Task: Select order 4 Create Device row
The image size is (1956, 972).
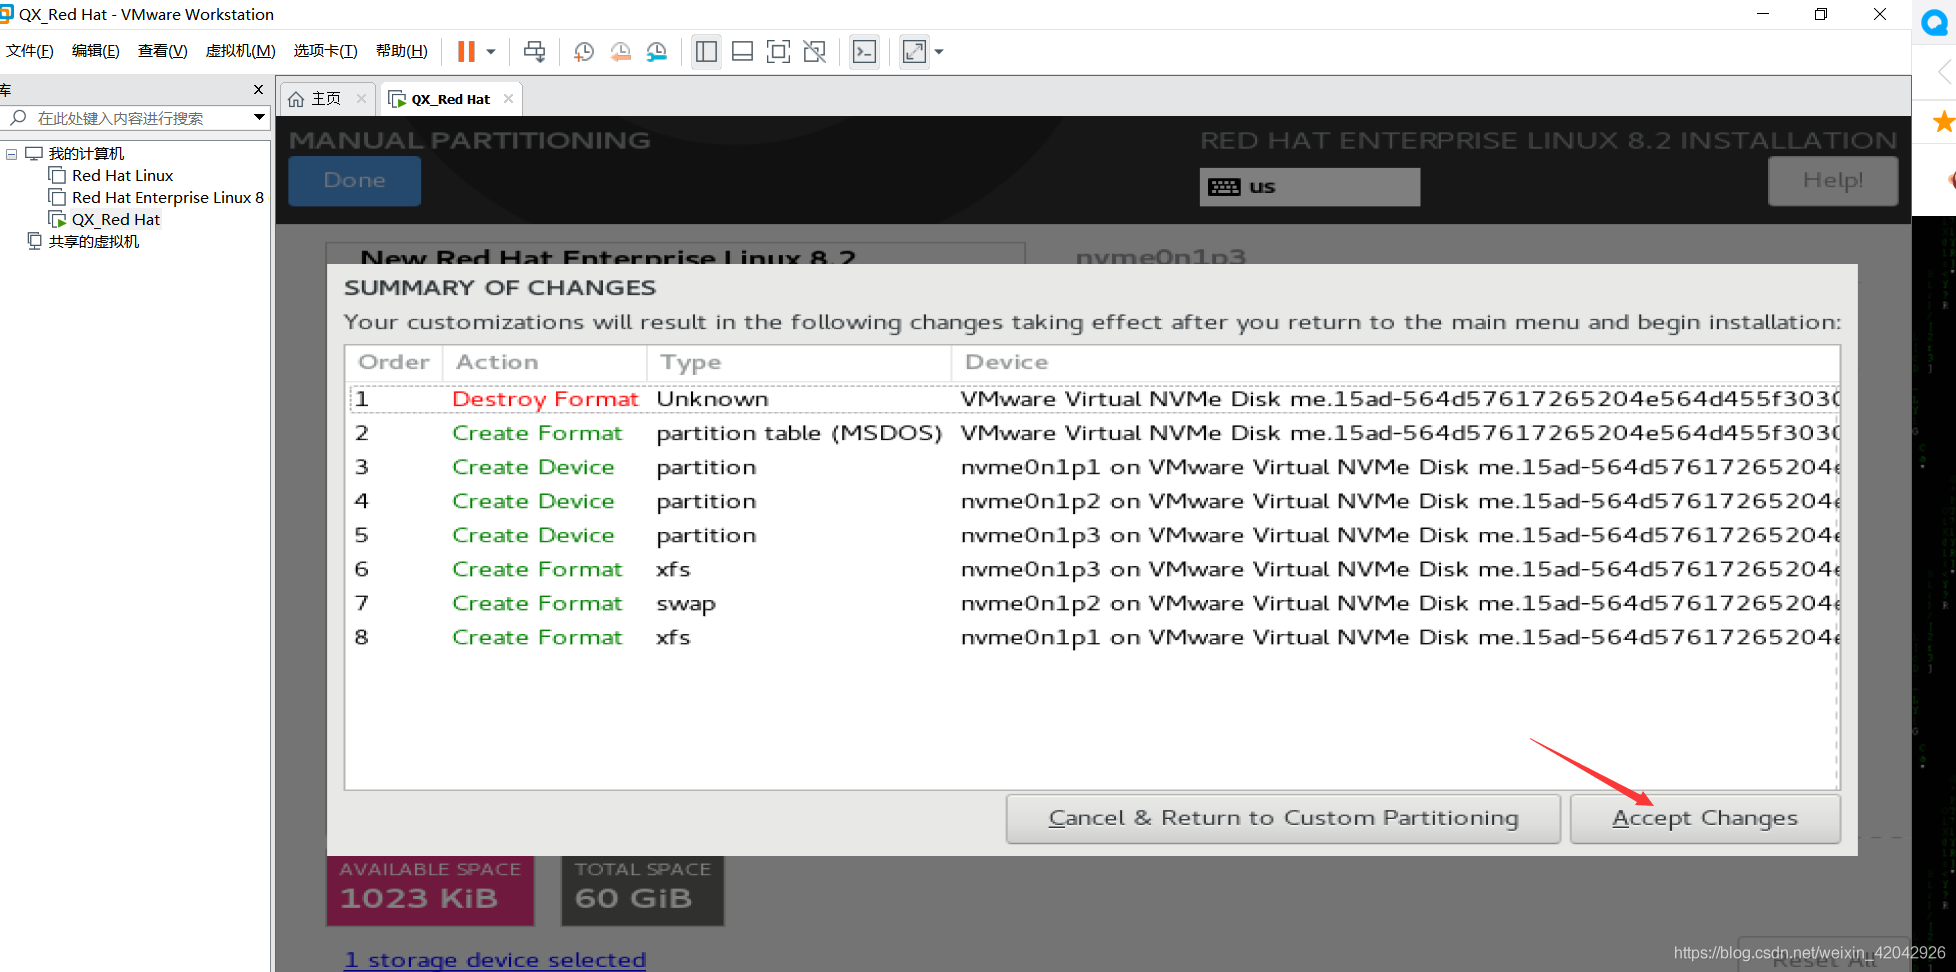Action: click(1093, 501)
